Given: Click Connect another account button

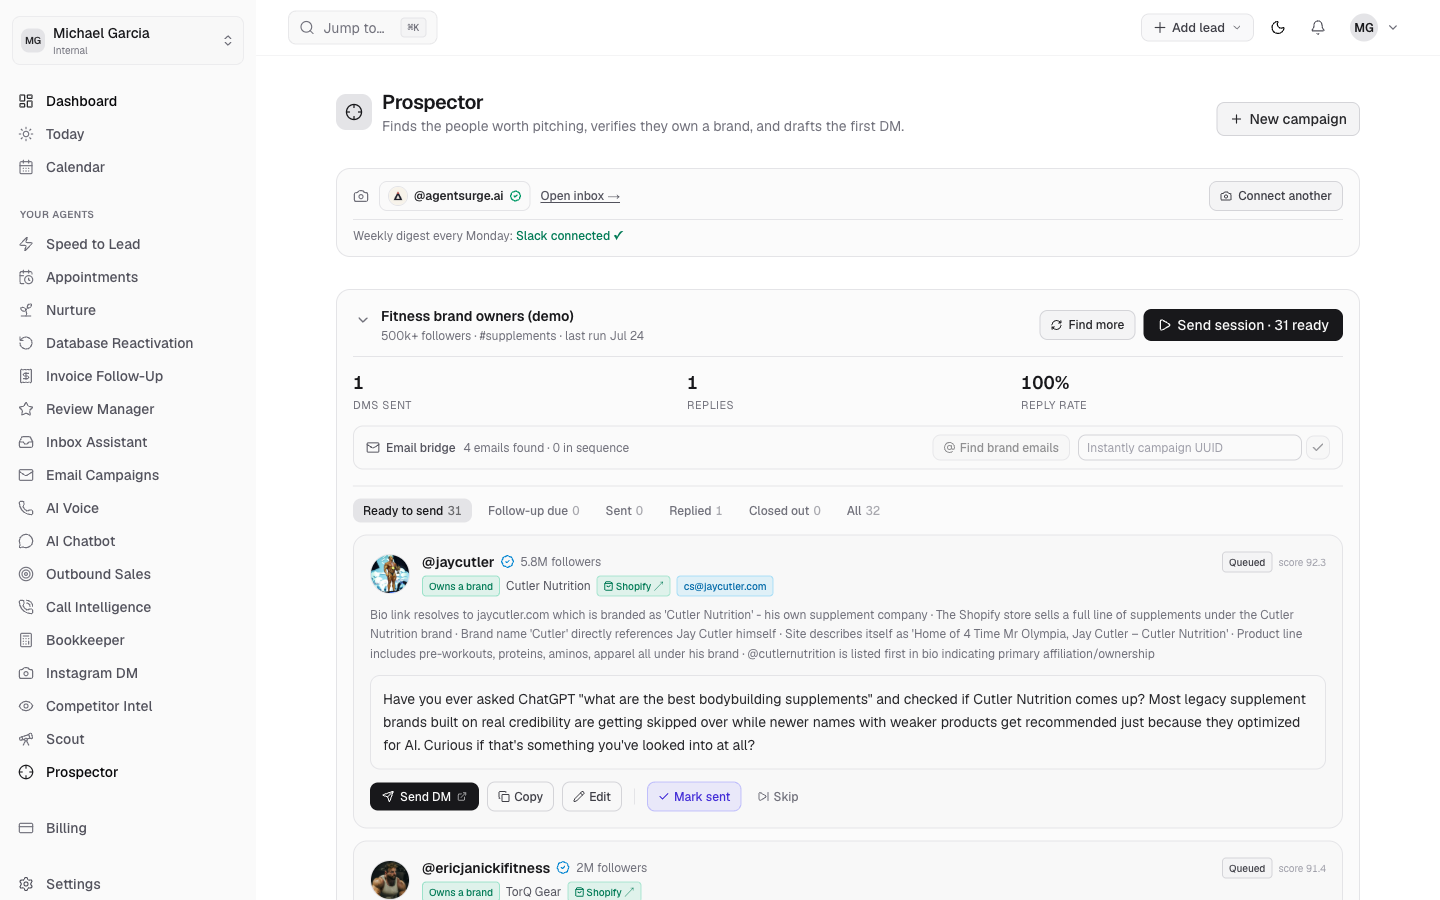Looking at the screenshot, I should (1276, 196).
